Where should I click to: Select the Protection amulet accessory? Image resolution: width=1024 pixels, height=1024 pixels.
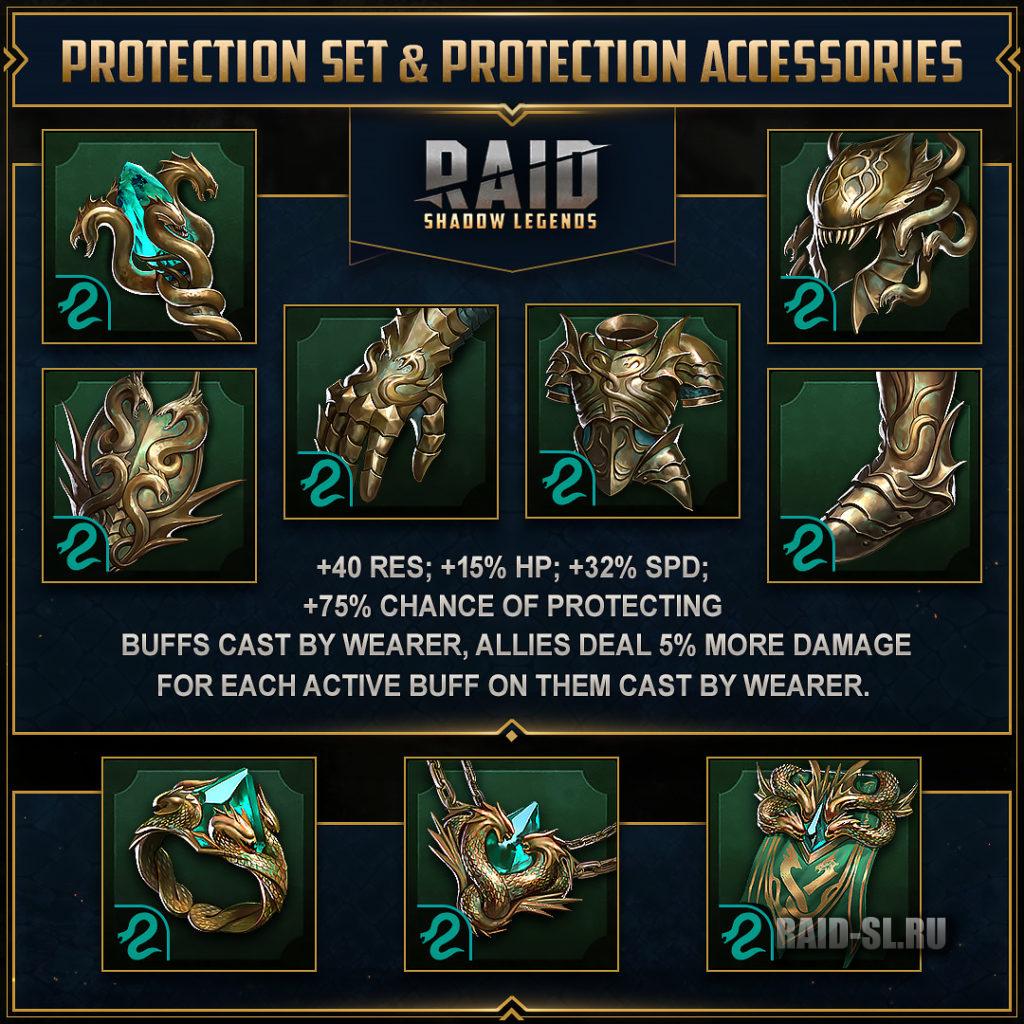tap(511, 864)
